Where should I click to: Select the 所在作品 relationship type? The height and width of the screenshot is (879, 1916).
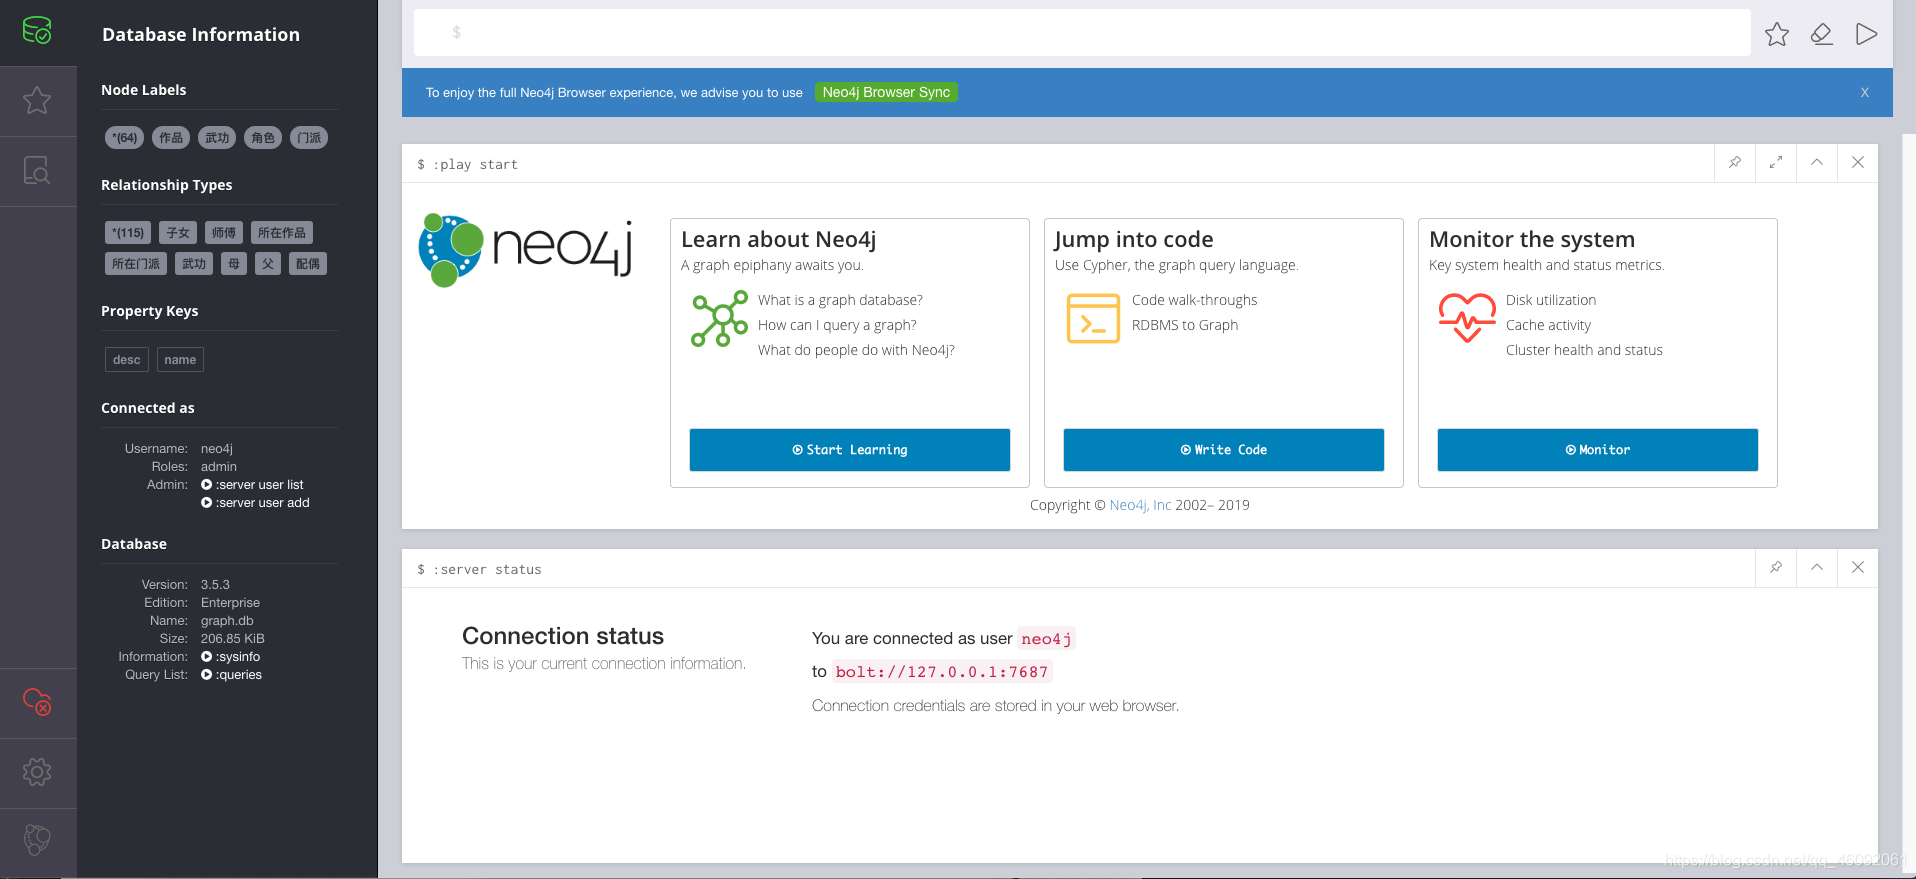(282, 233)
